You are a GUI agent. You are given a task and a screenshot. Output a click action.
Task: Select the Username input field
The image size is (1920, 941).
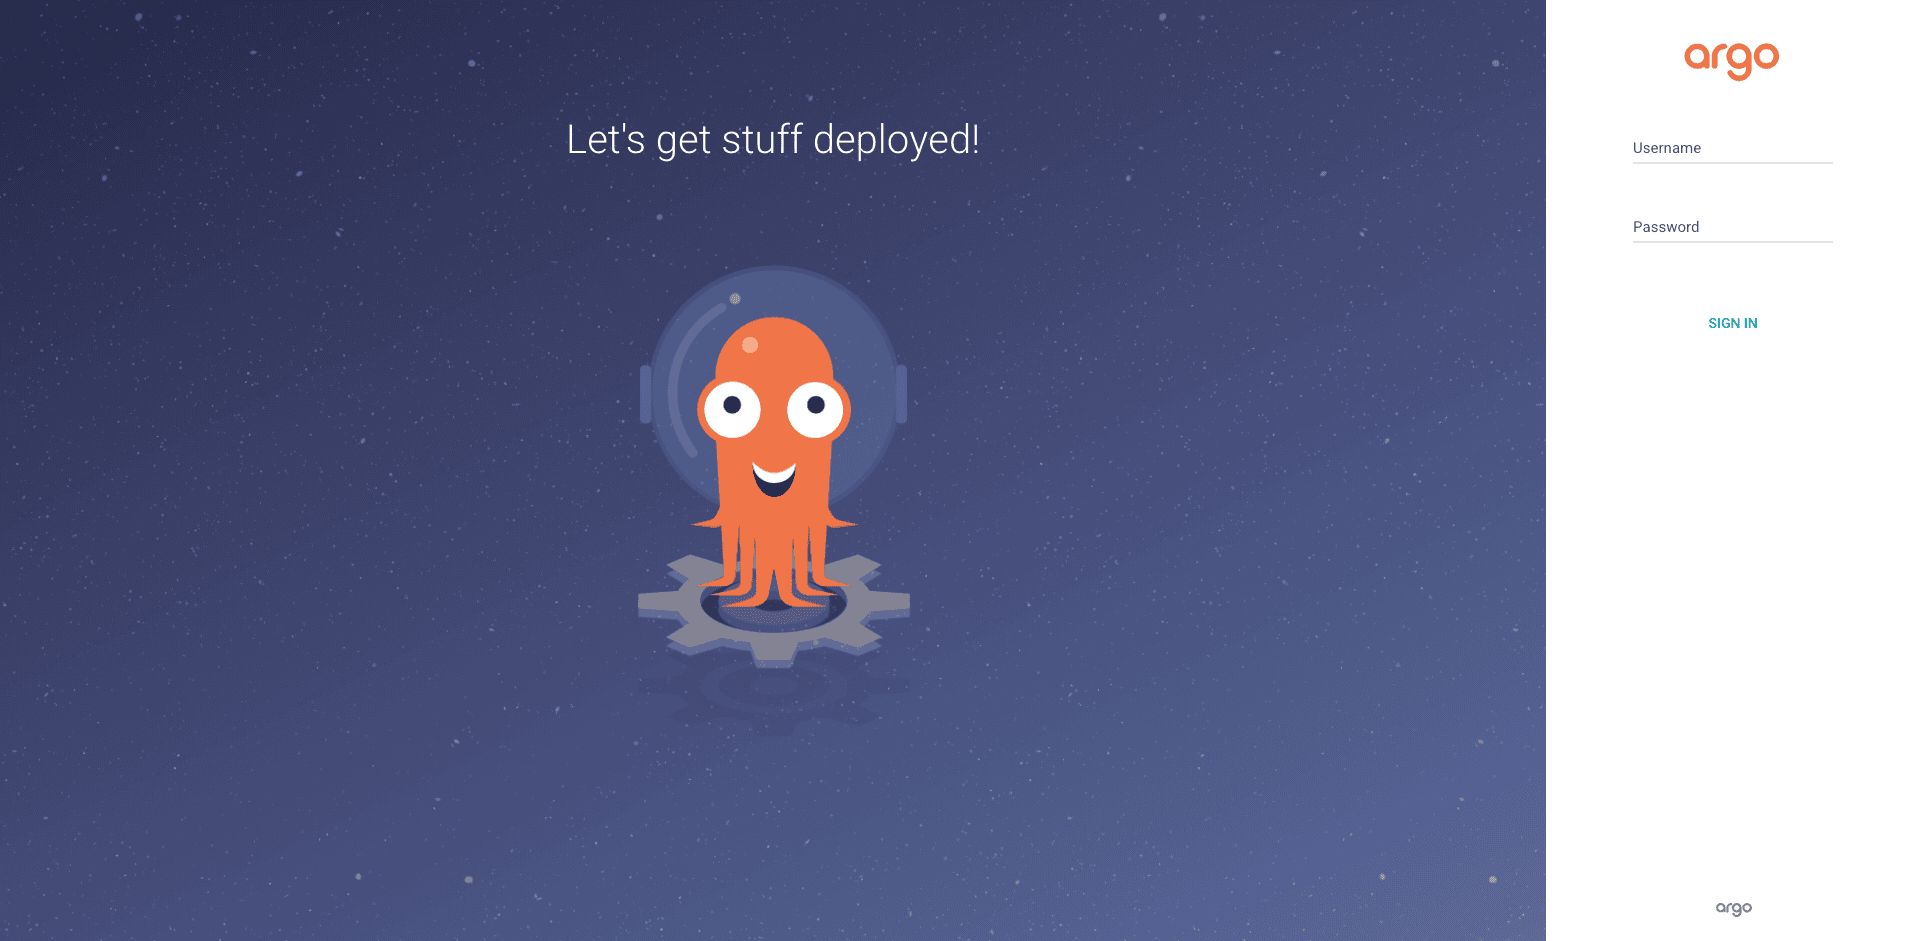click(x=1732, y=148)
